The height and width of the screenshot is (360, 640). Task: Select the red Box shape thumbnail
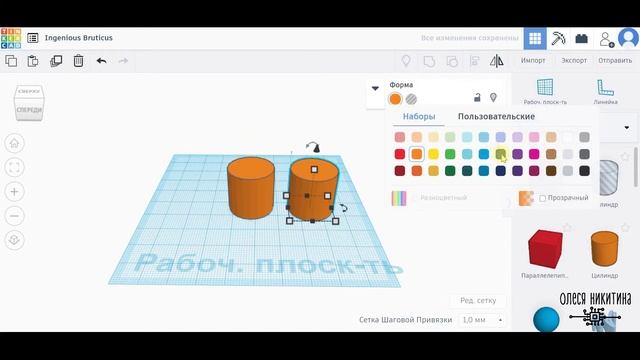[x=545, y=249]
